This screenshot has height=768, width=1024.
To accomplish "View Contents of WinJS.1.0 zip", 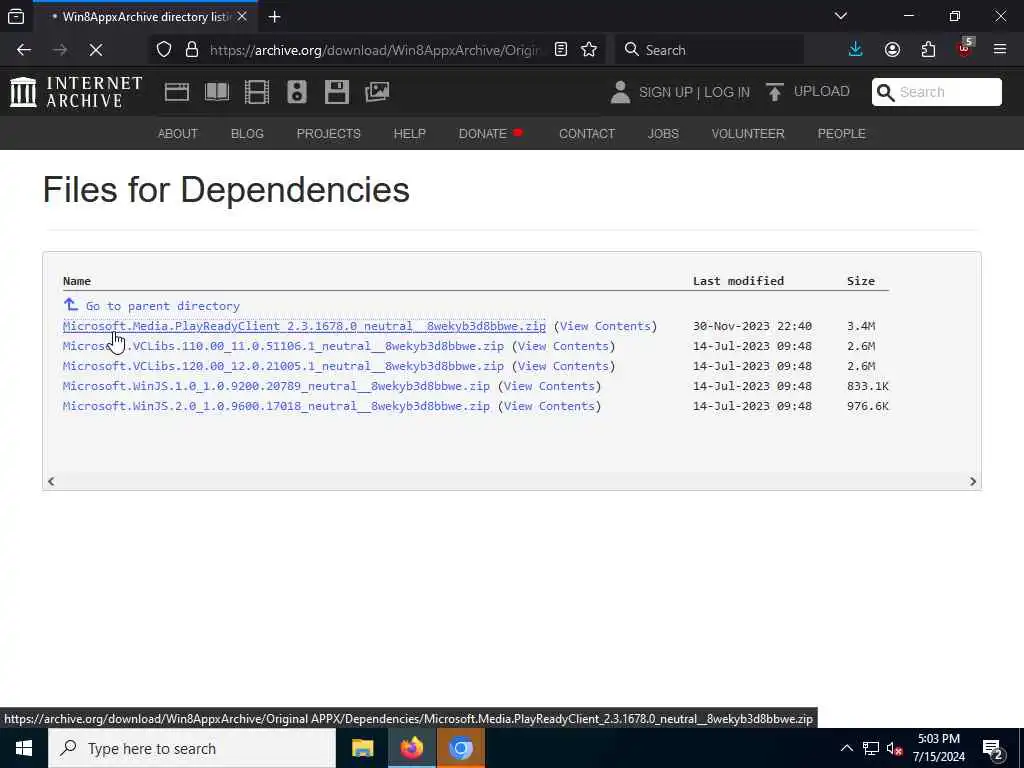I will coord(549,386).
